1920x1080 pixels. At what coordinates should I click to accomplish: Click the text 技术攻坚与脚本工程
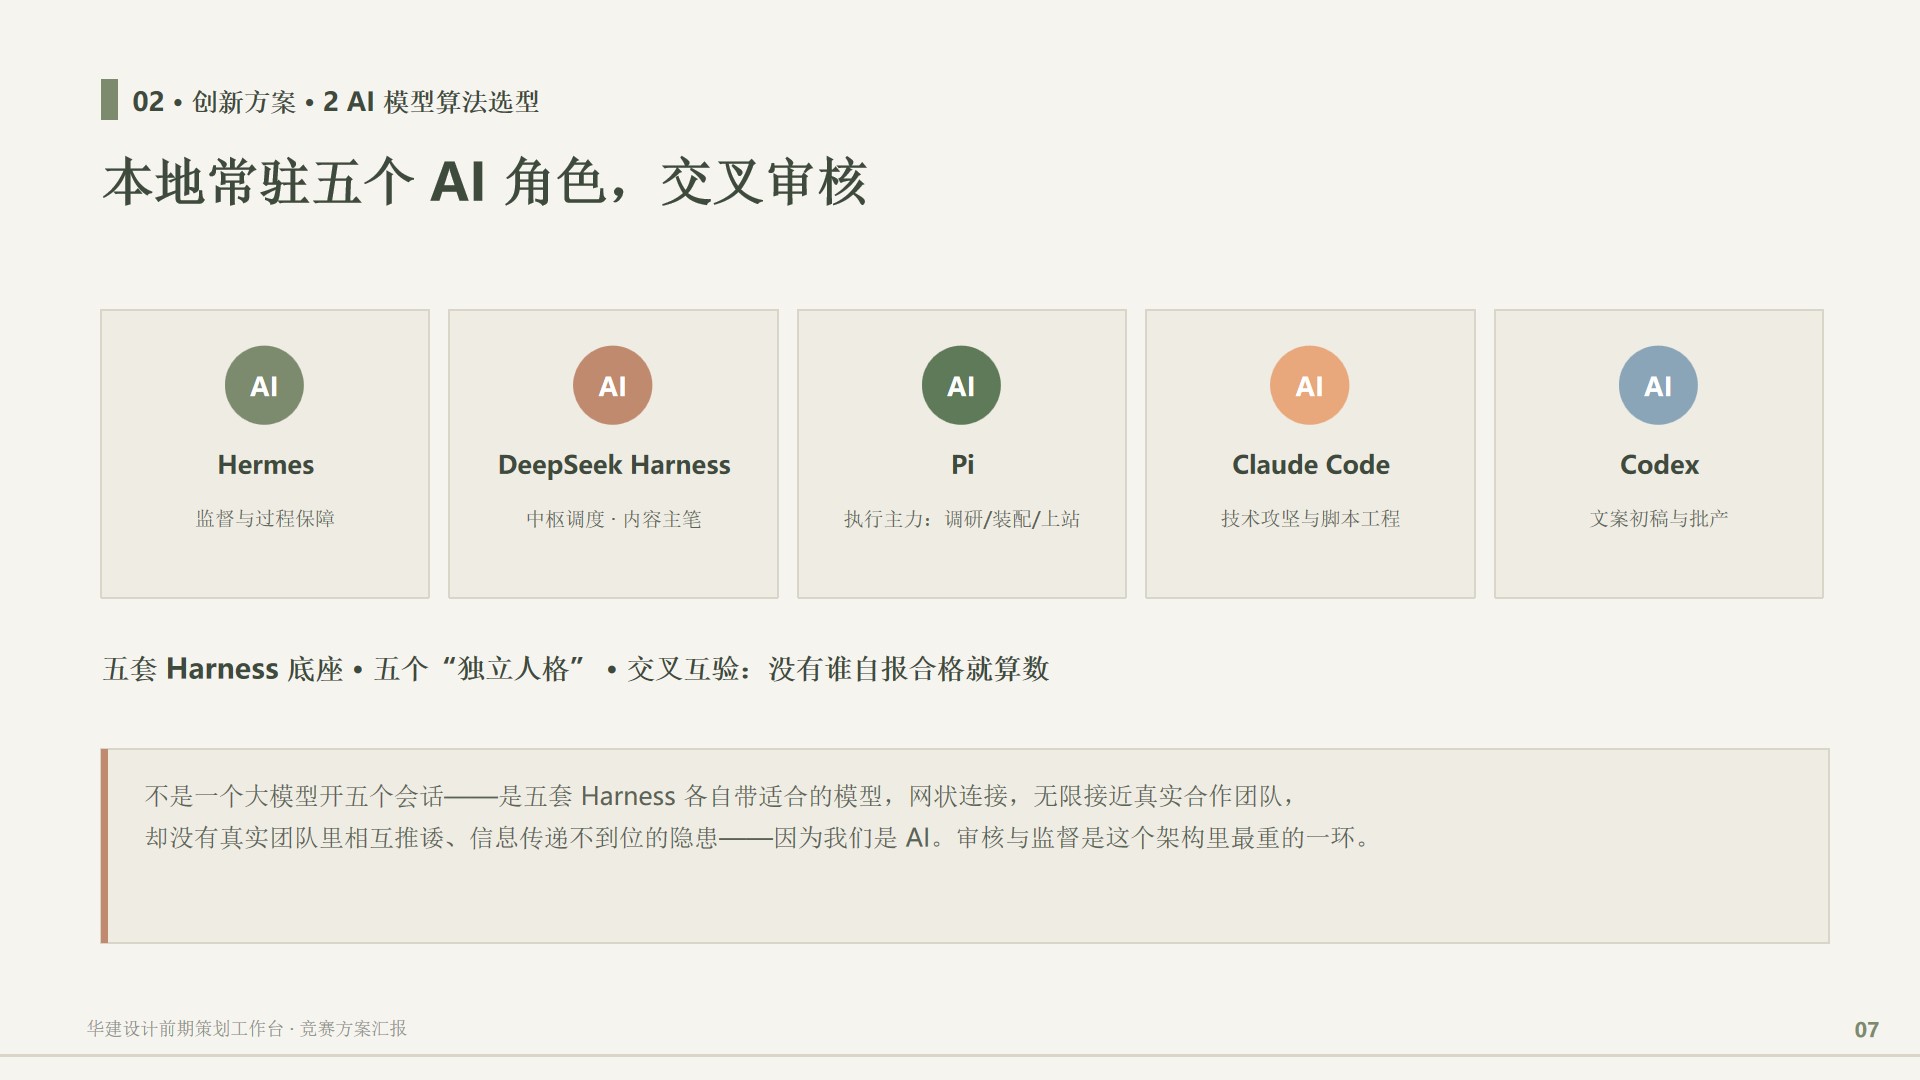1310,519
